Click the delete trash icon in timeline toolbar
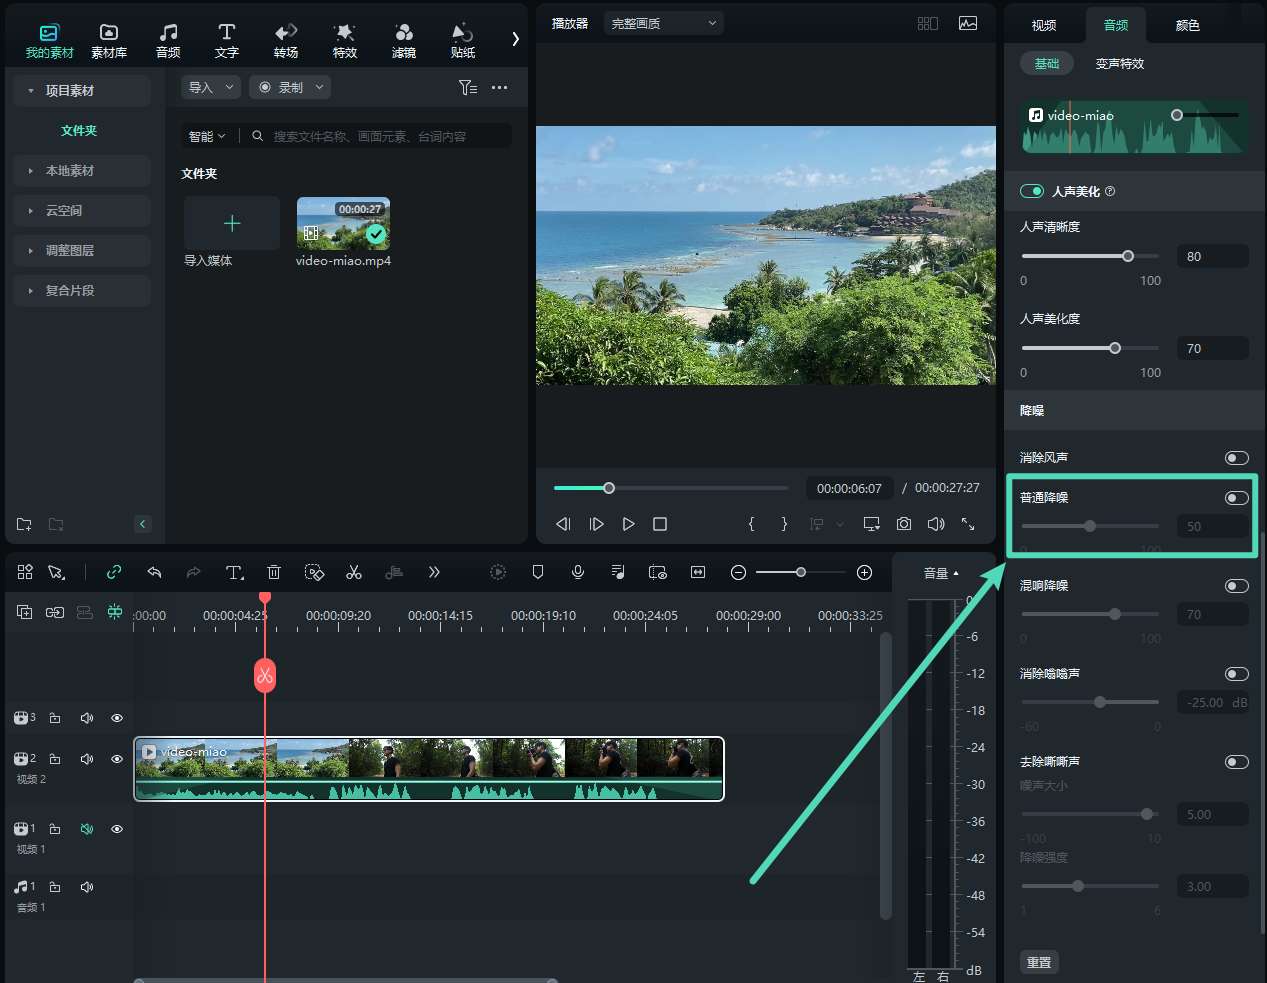The image size is (1267, 983). coord(274,572)
